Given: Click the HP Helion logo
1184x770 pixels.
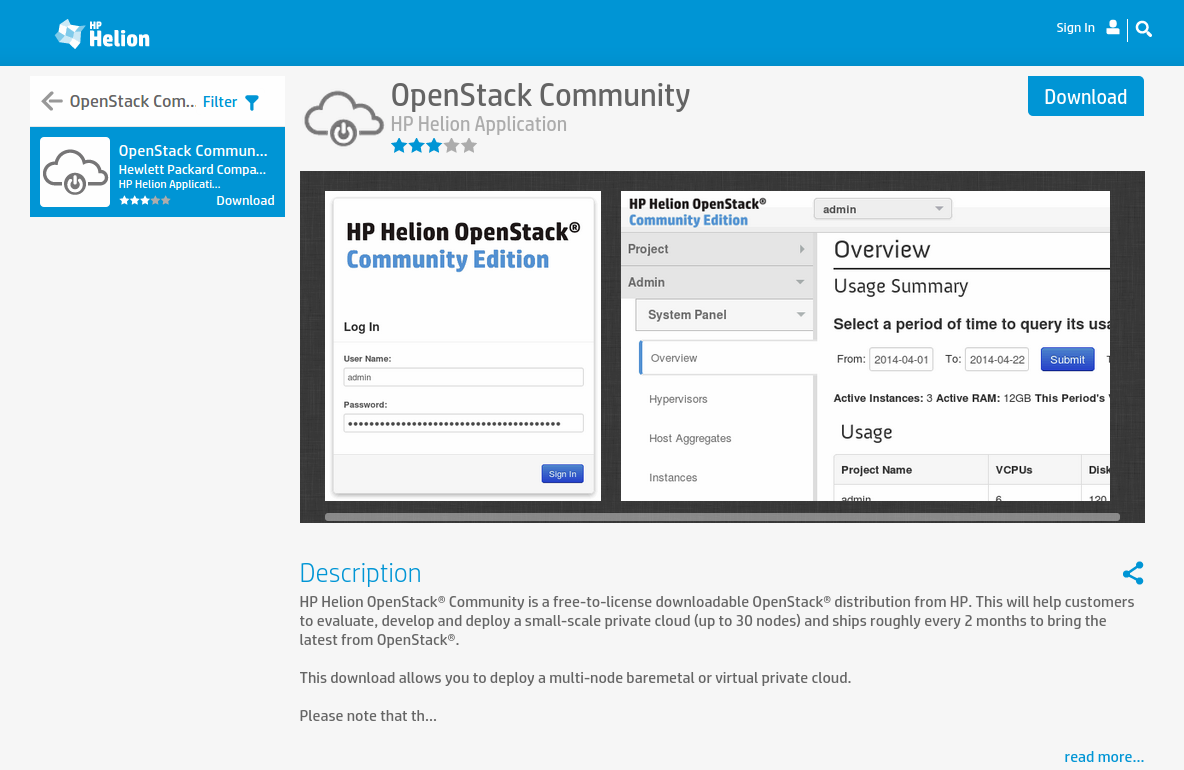Looking at the screenshot, I should (x=103, y=34).
